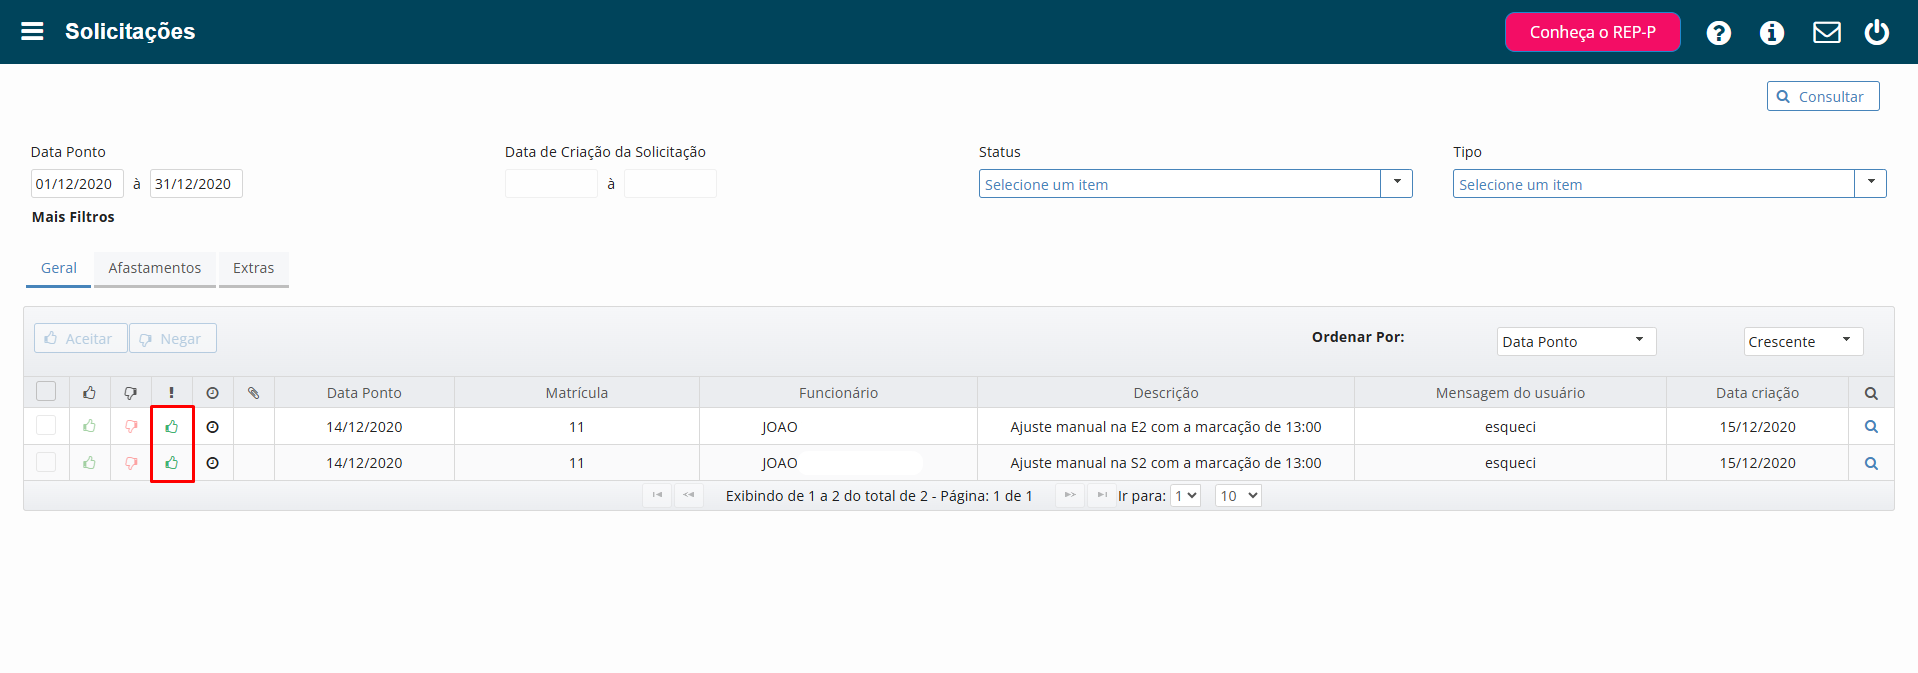Open the information icon in header

point(1772,33)
